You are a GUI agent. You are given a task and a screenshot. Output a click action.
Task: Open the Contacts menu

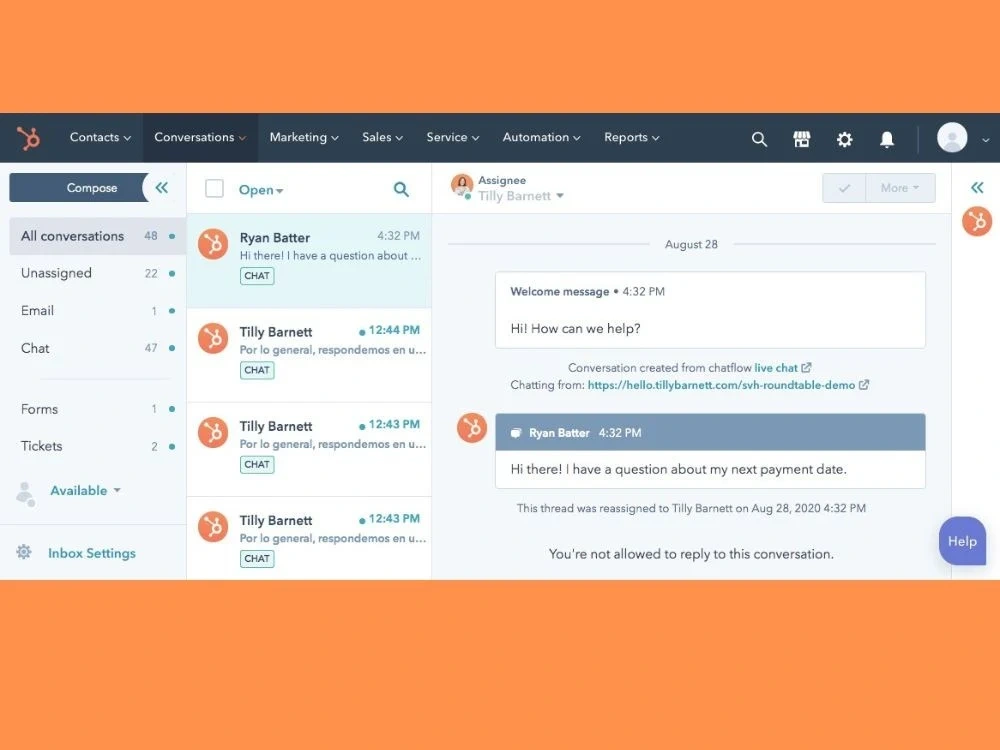[x=100, y=137]
